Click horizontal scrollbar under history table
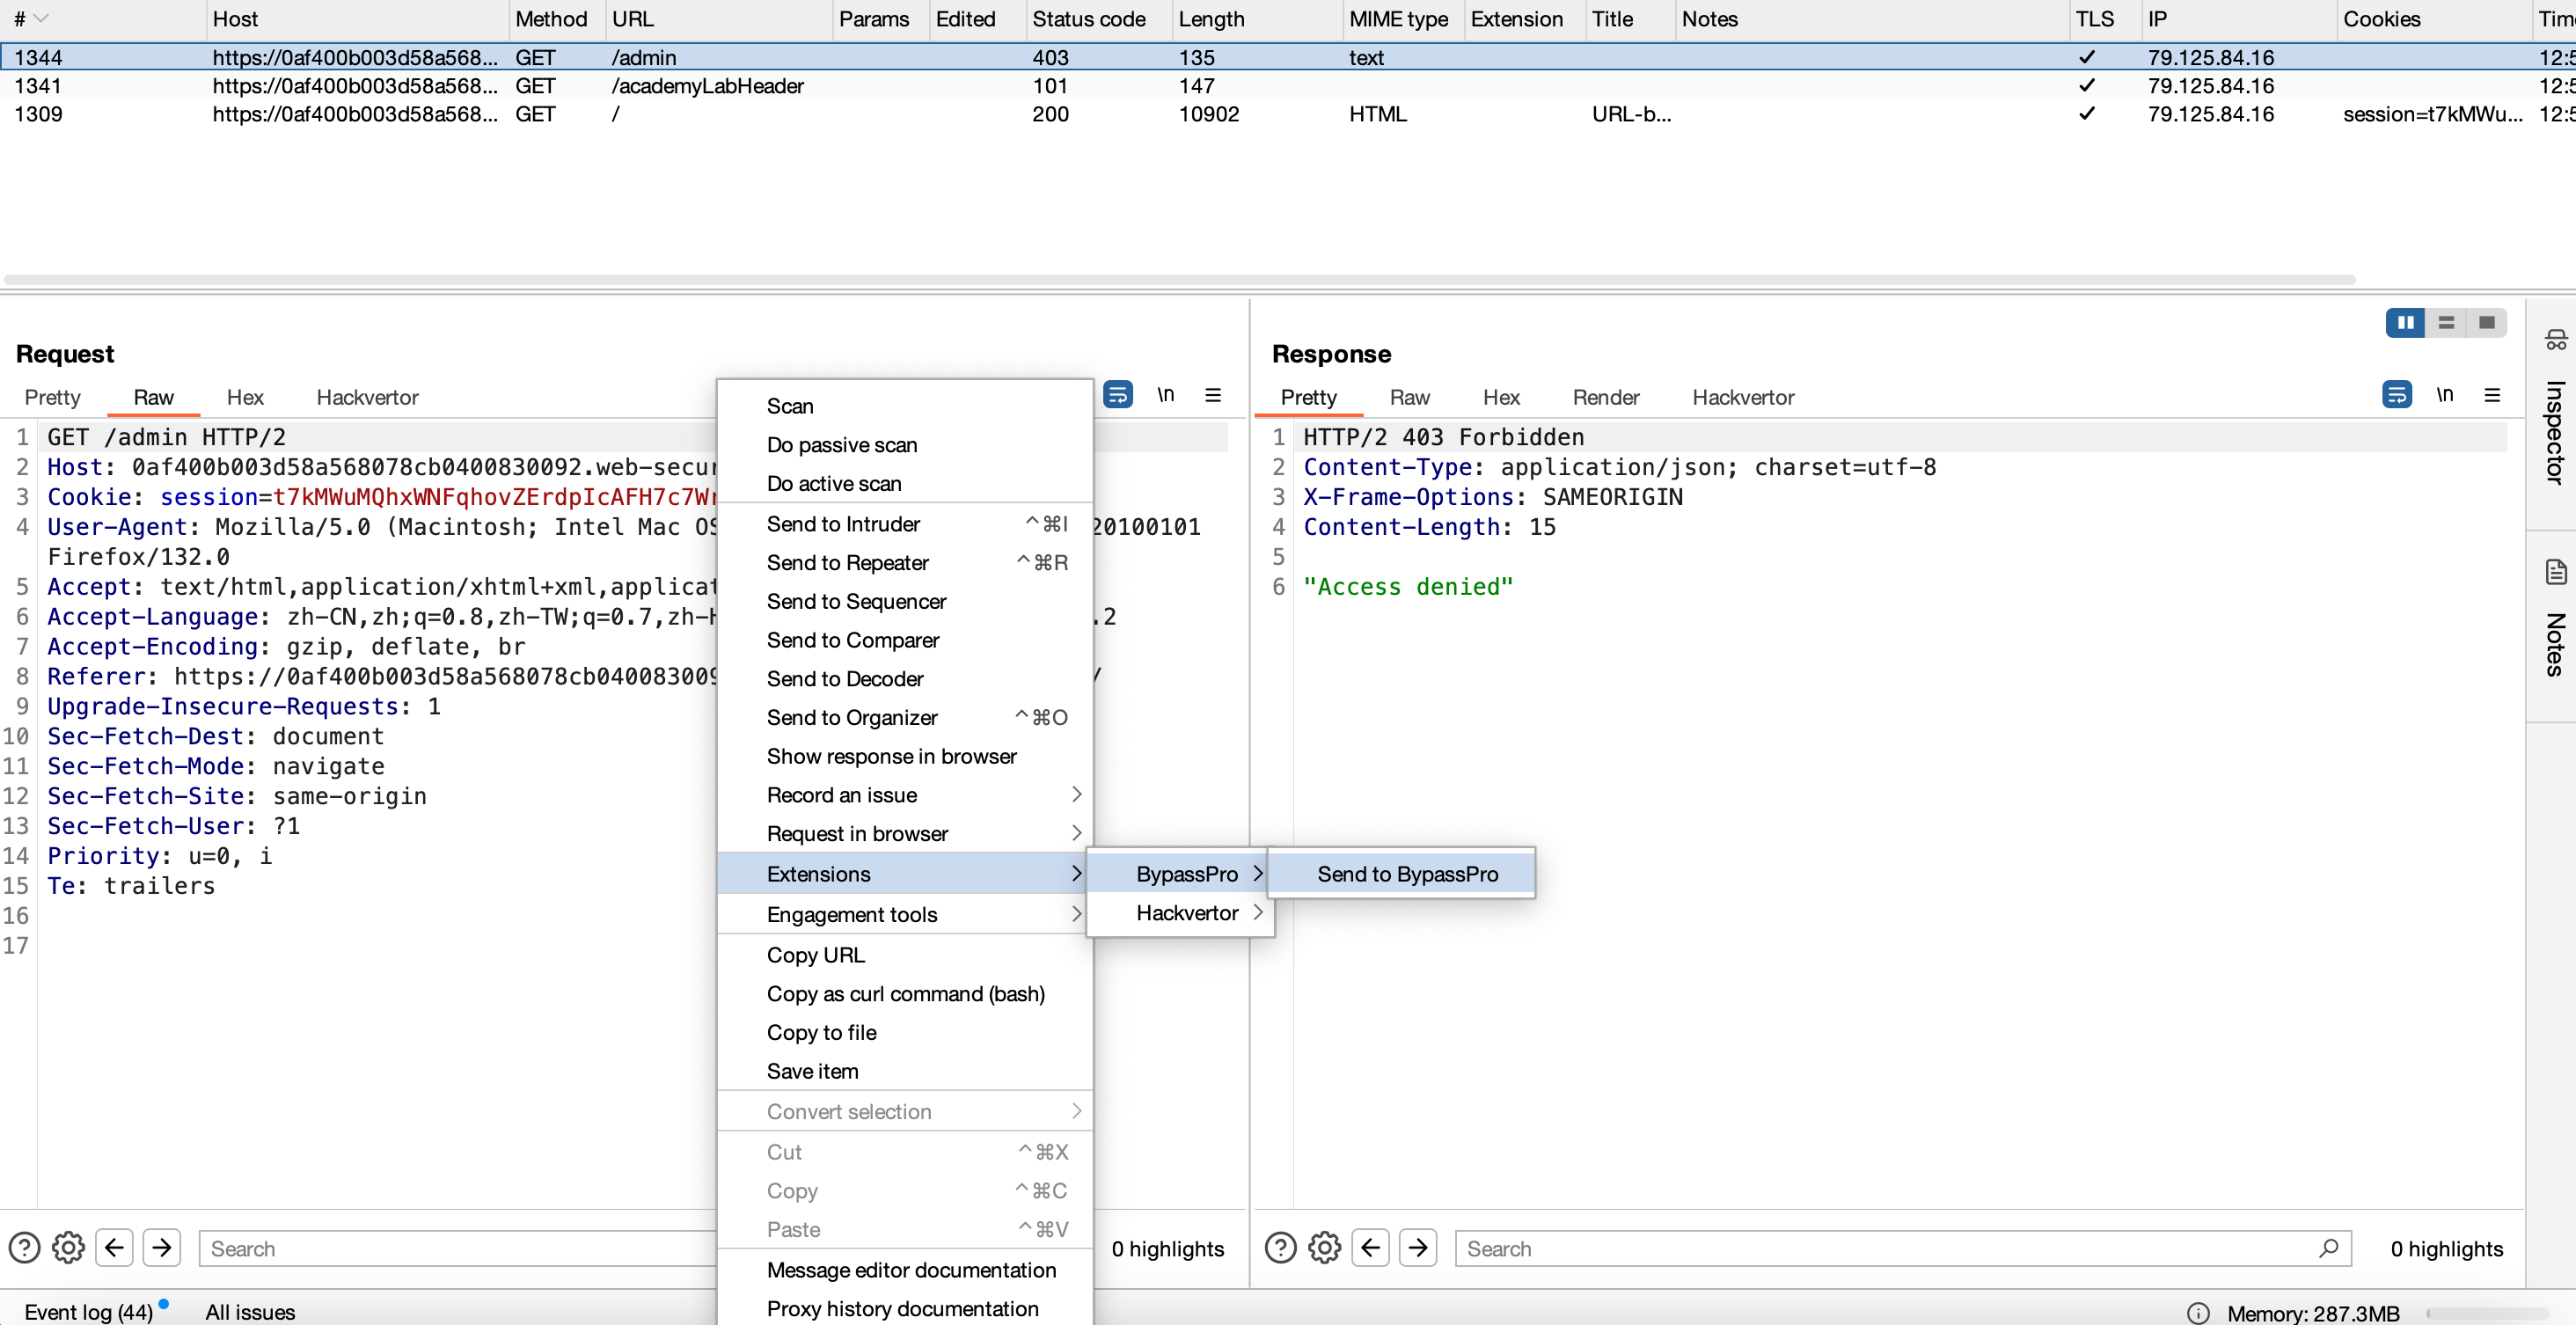 1179,280
